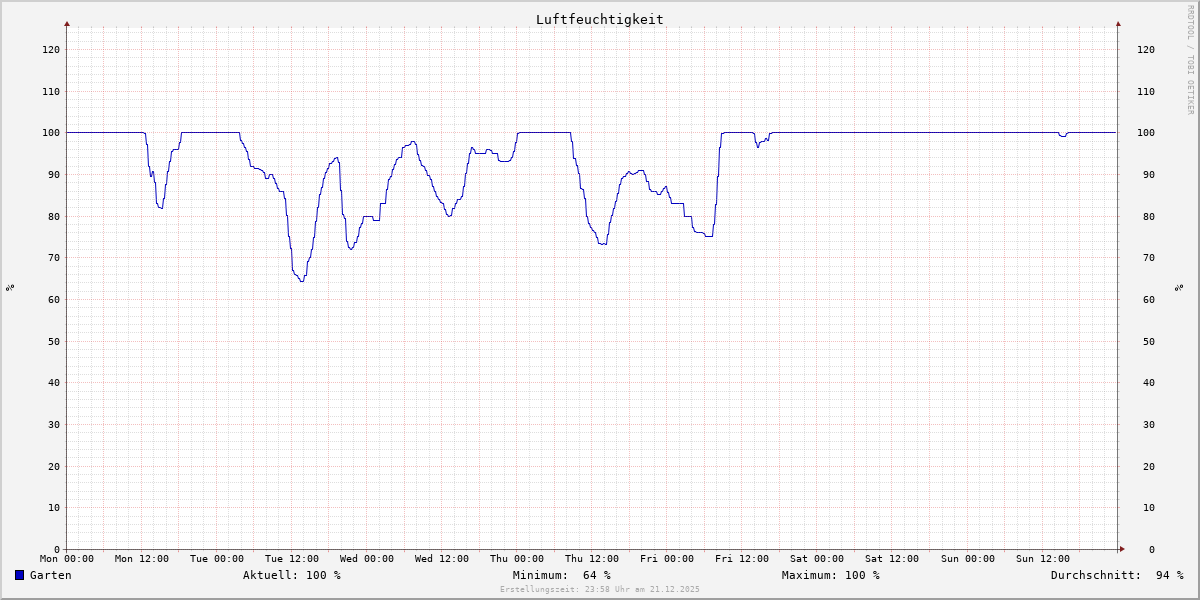Viewport: 1200px width, 600px height.
Task: Click the "Mon 00:00" time axis label
Action: [x=67, y=559]
